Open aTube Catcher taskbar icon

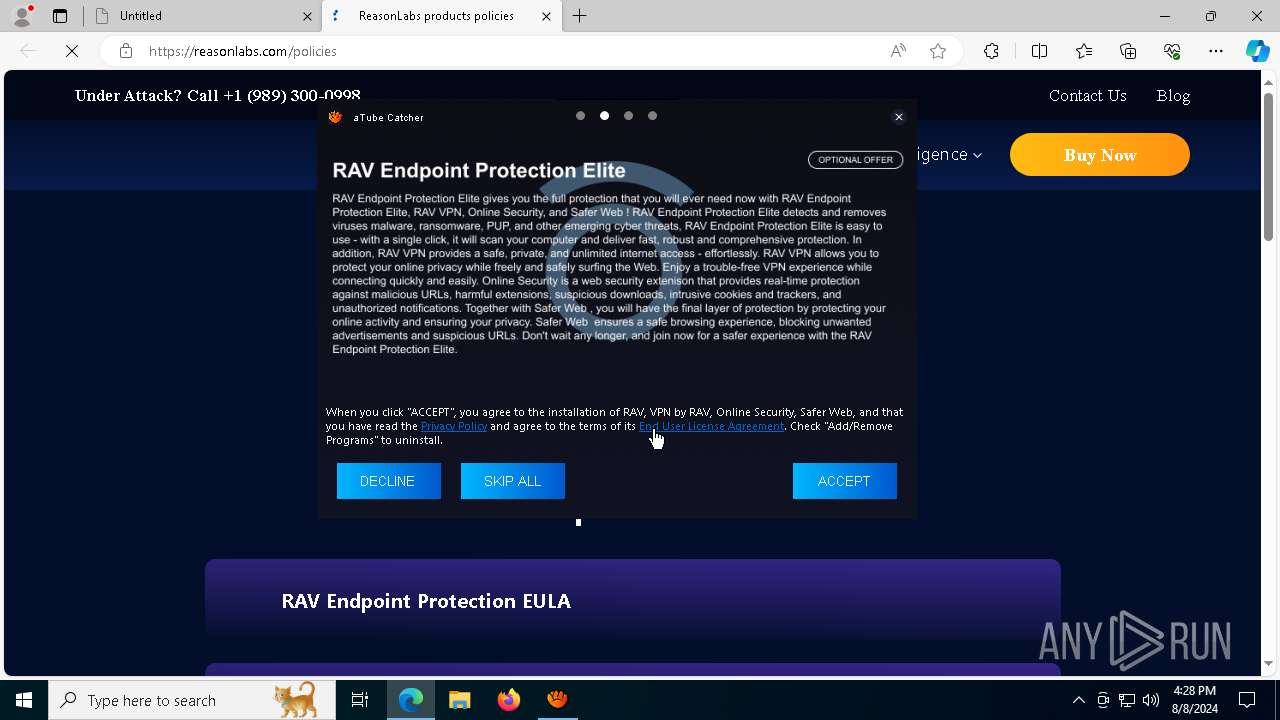(558, 700)
